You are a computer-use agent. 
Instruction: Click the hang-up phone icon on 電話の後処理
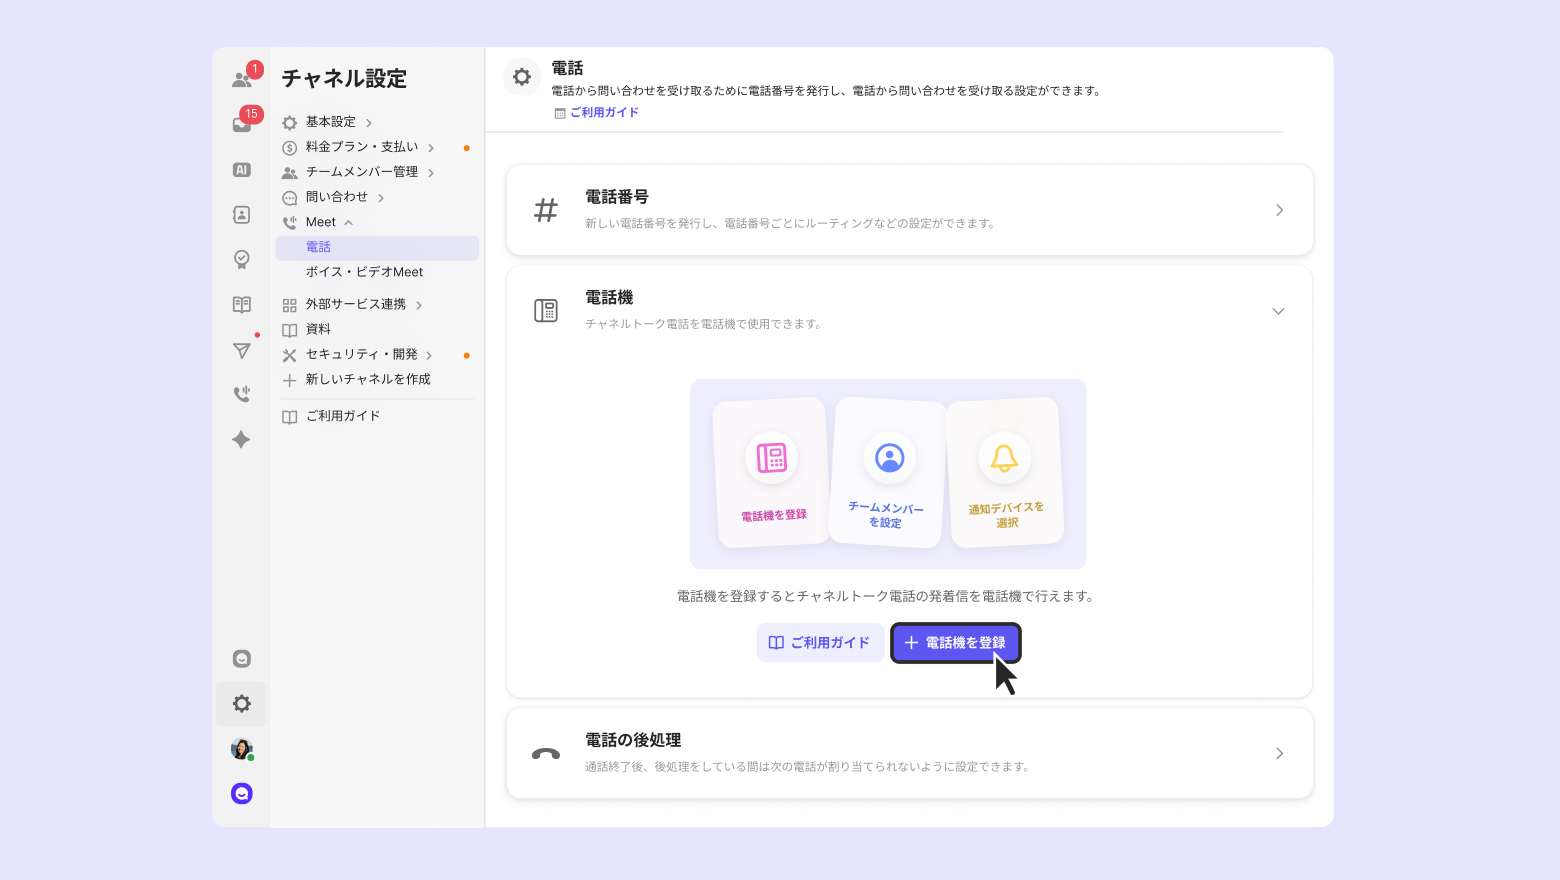(x=546, y=754)
